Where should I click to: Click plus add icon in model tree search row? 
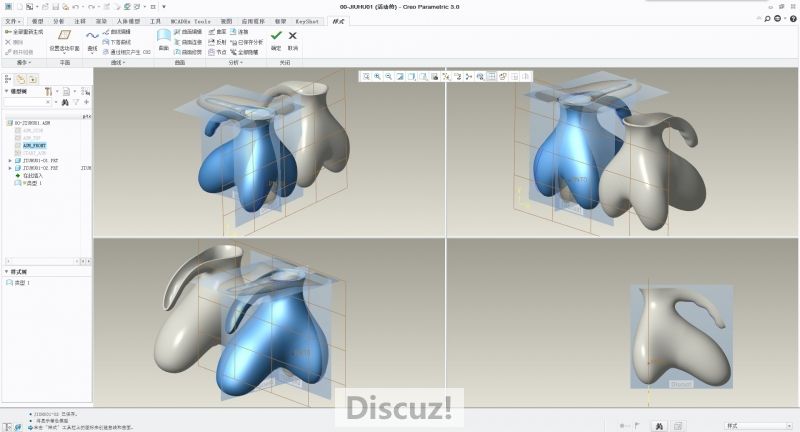(86, 103)
